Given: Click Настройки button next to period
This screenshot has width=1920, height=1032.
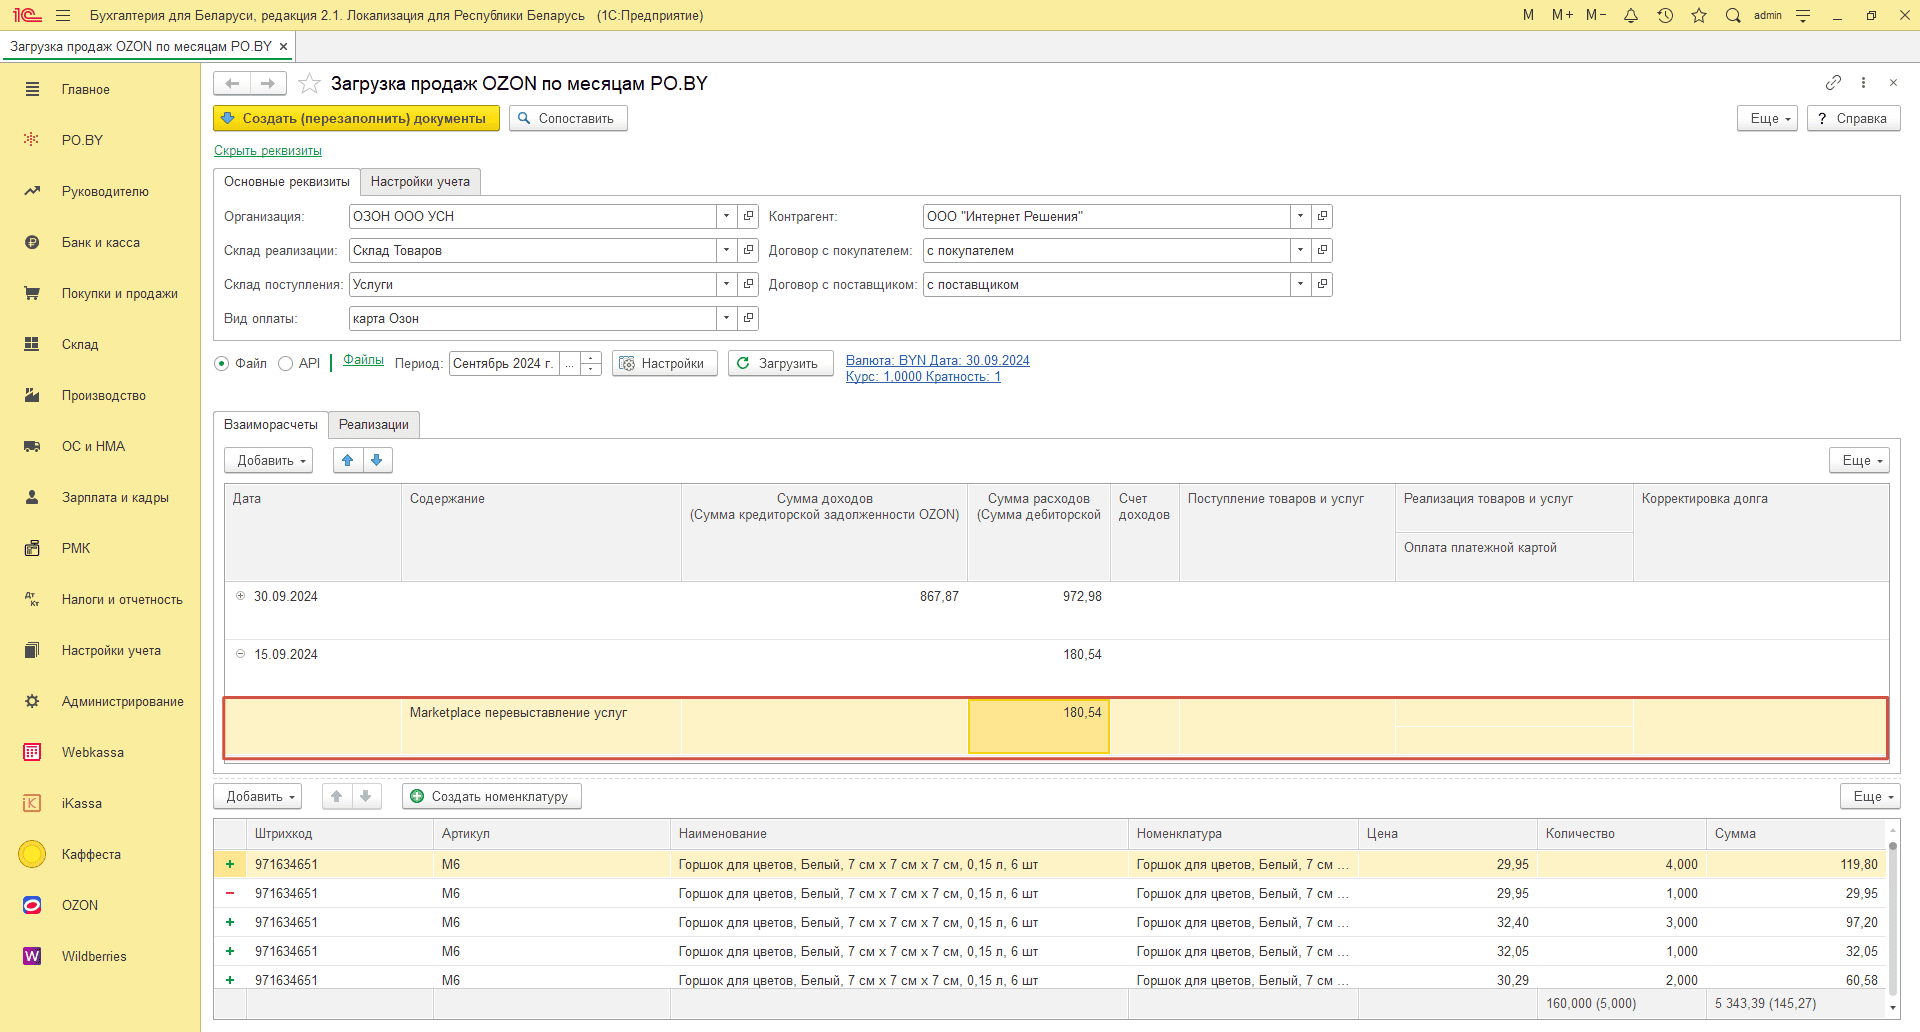Looking at the screenshot, I should pyautogui.click(x=664, y=363).
